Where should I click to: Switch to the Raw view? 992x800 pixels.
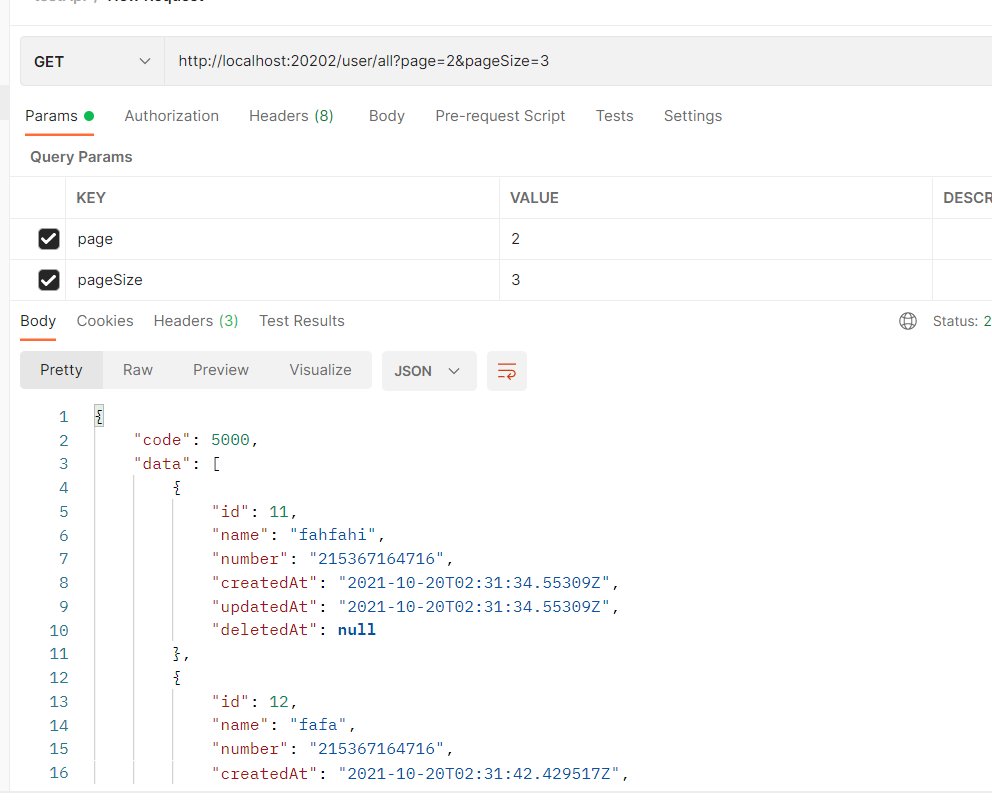(x=138, y=370)
